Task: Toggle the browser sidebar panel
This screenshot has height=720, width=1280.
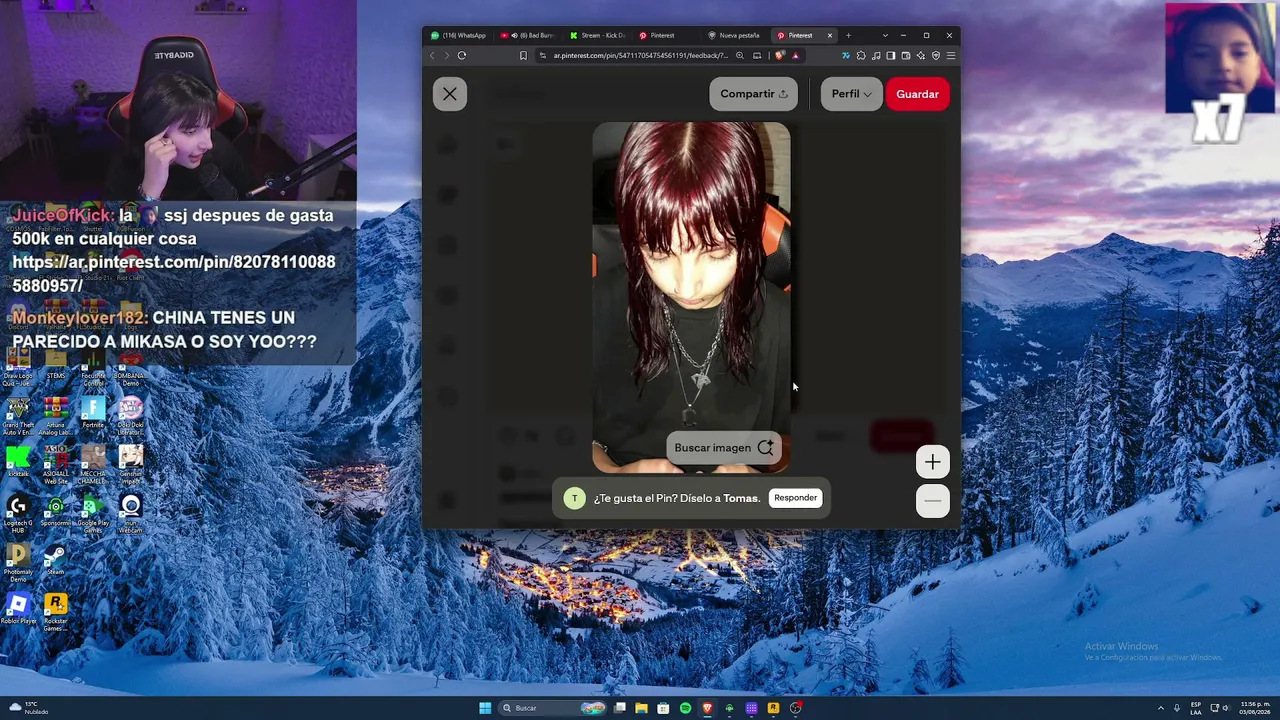Action: [890, 56]
